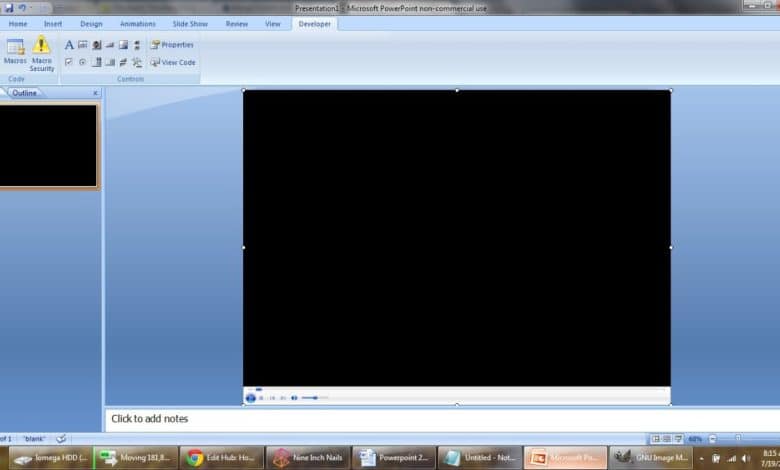780x470 pixels.
Task: Insert a Text Box control
Action: (x=83, y=45)
